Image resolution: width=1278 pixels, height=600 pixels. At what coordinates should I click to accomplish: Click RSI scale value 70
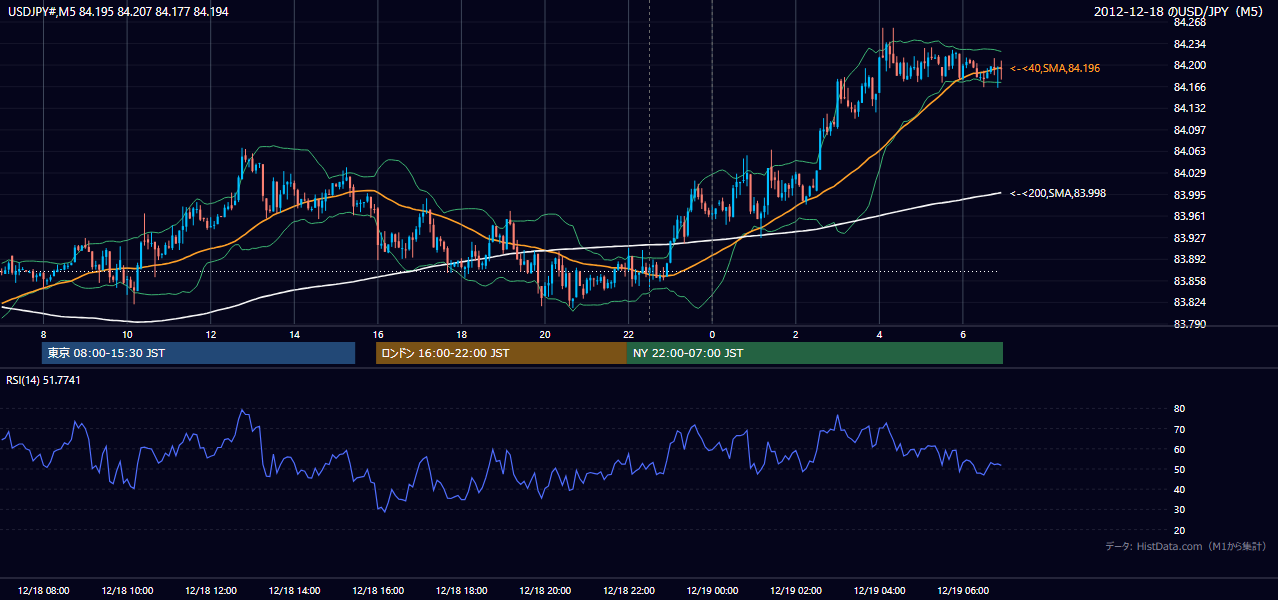(1179, 430)
